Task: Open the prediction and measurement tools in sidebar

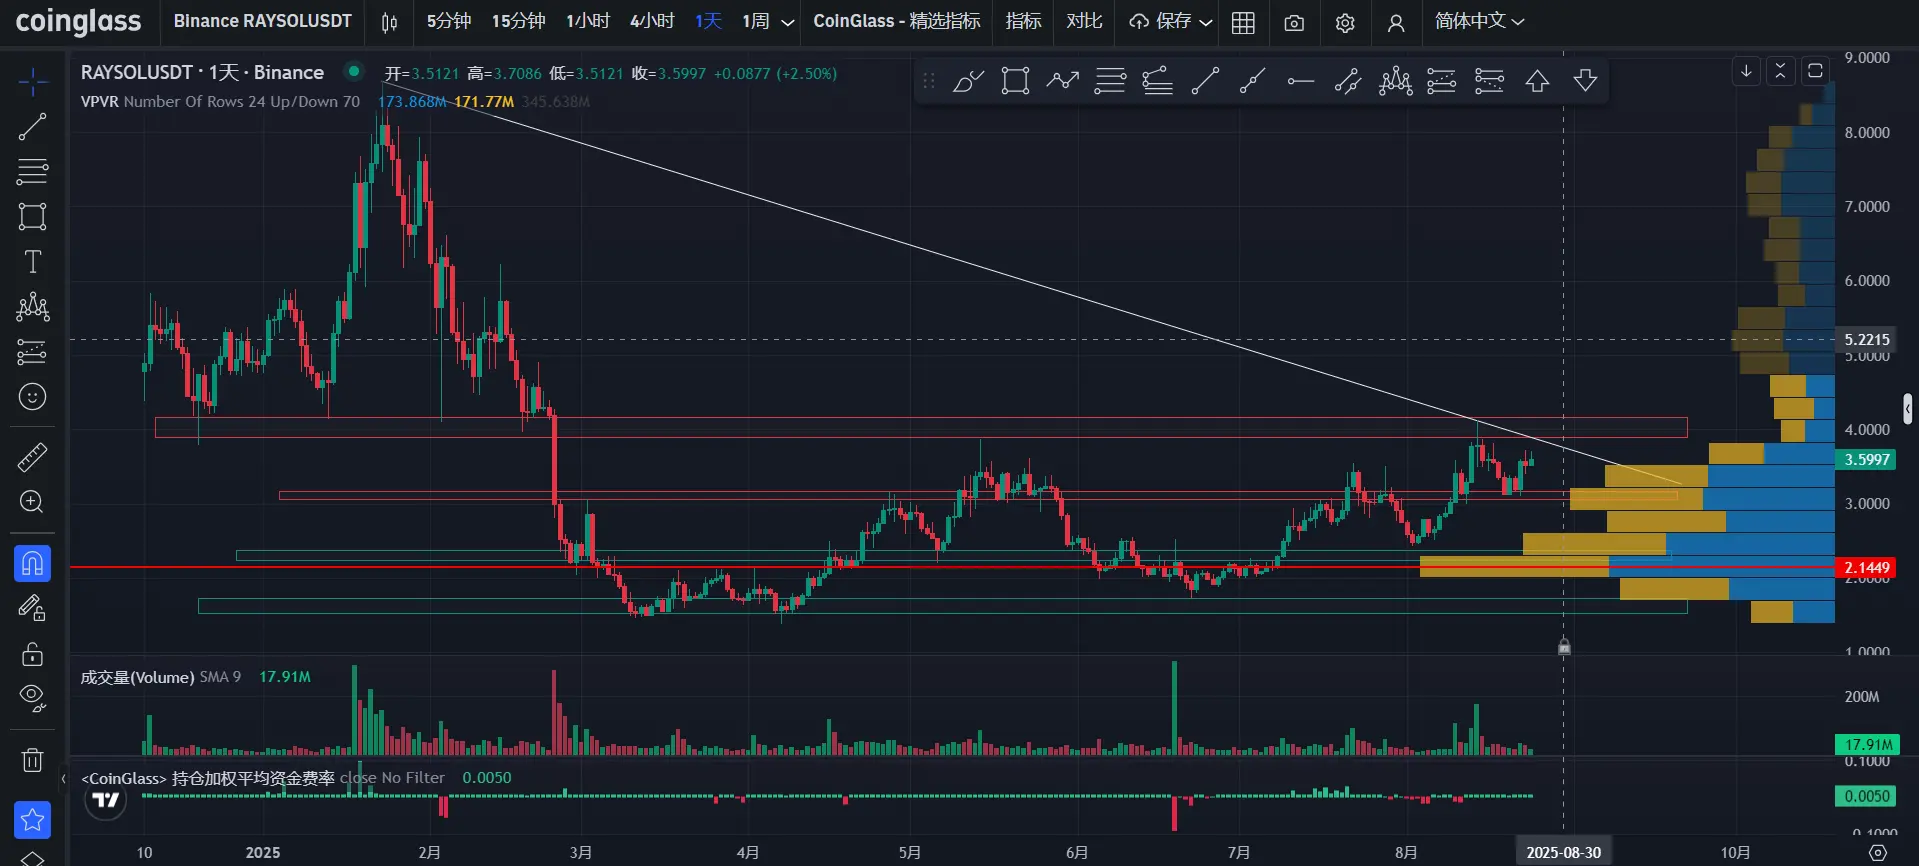Action: click(32, 352)
